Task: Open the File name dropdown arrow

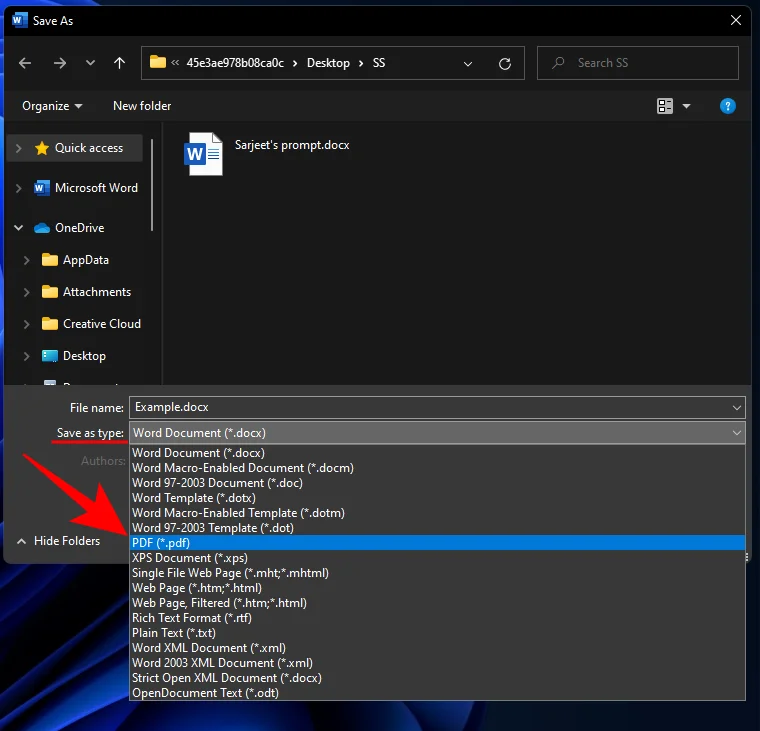Action: pos(737,408)
